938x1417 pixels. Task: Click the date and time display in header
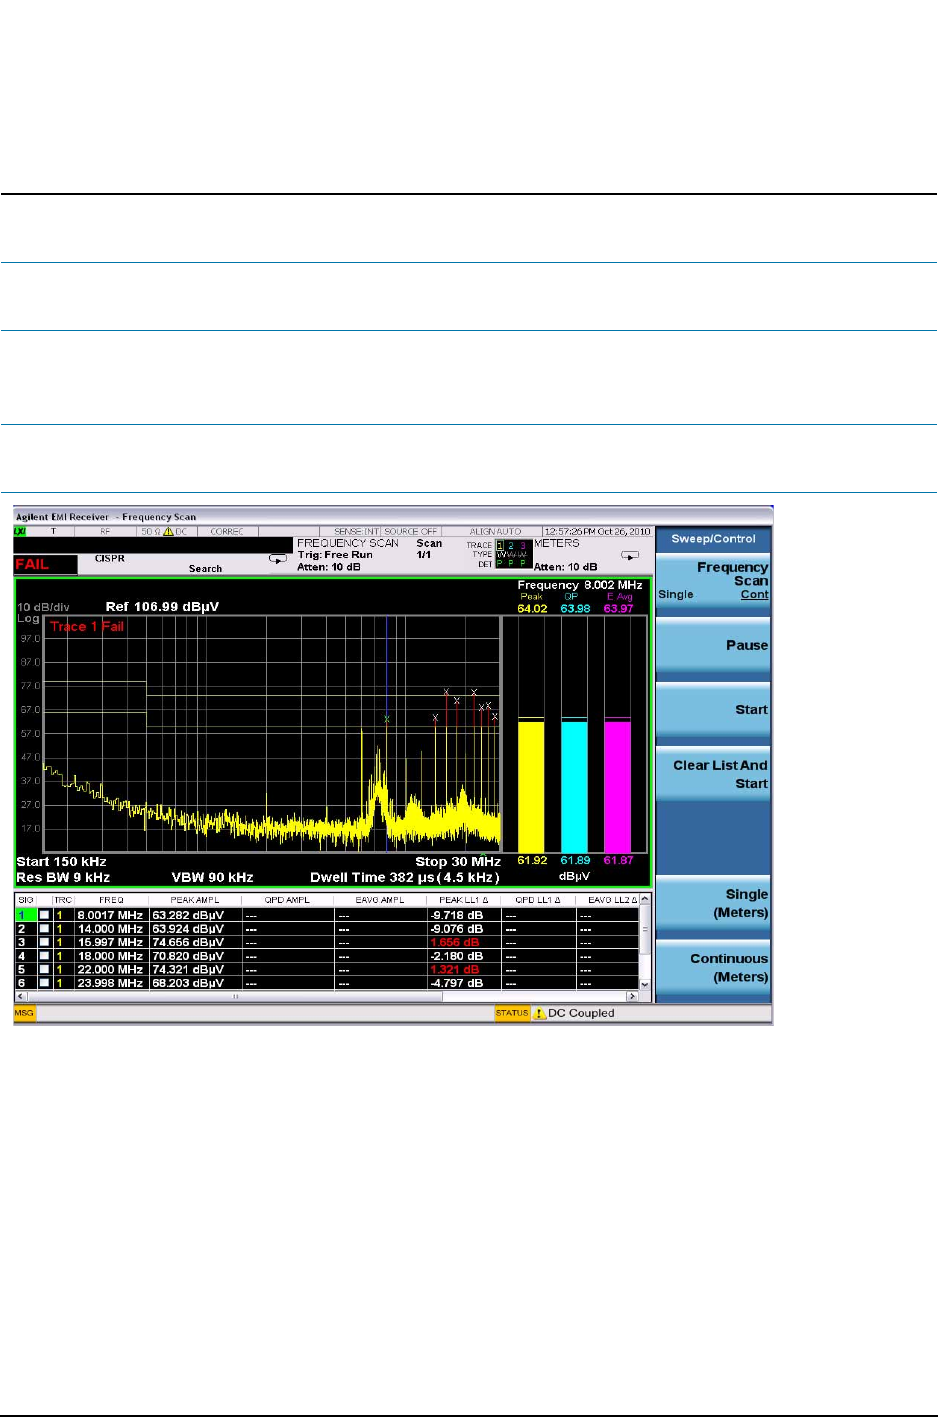pos(597,532)
